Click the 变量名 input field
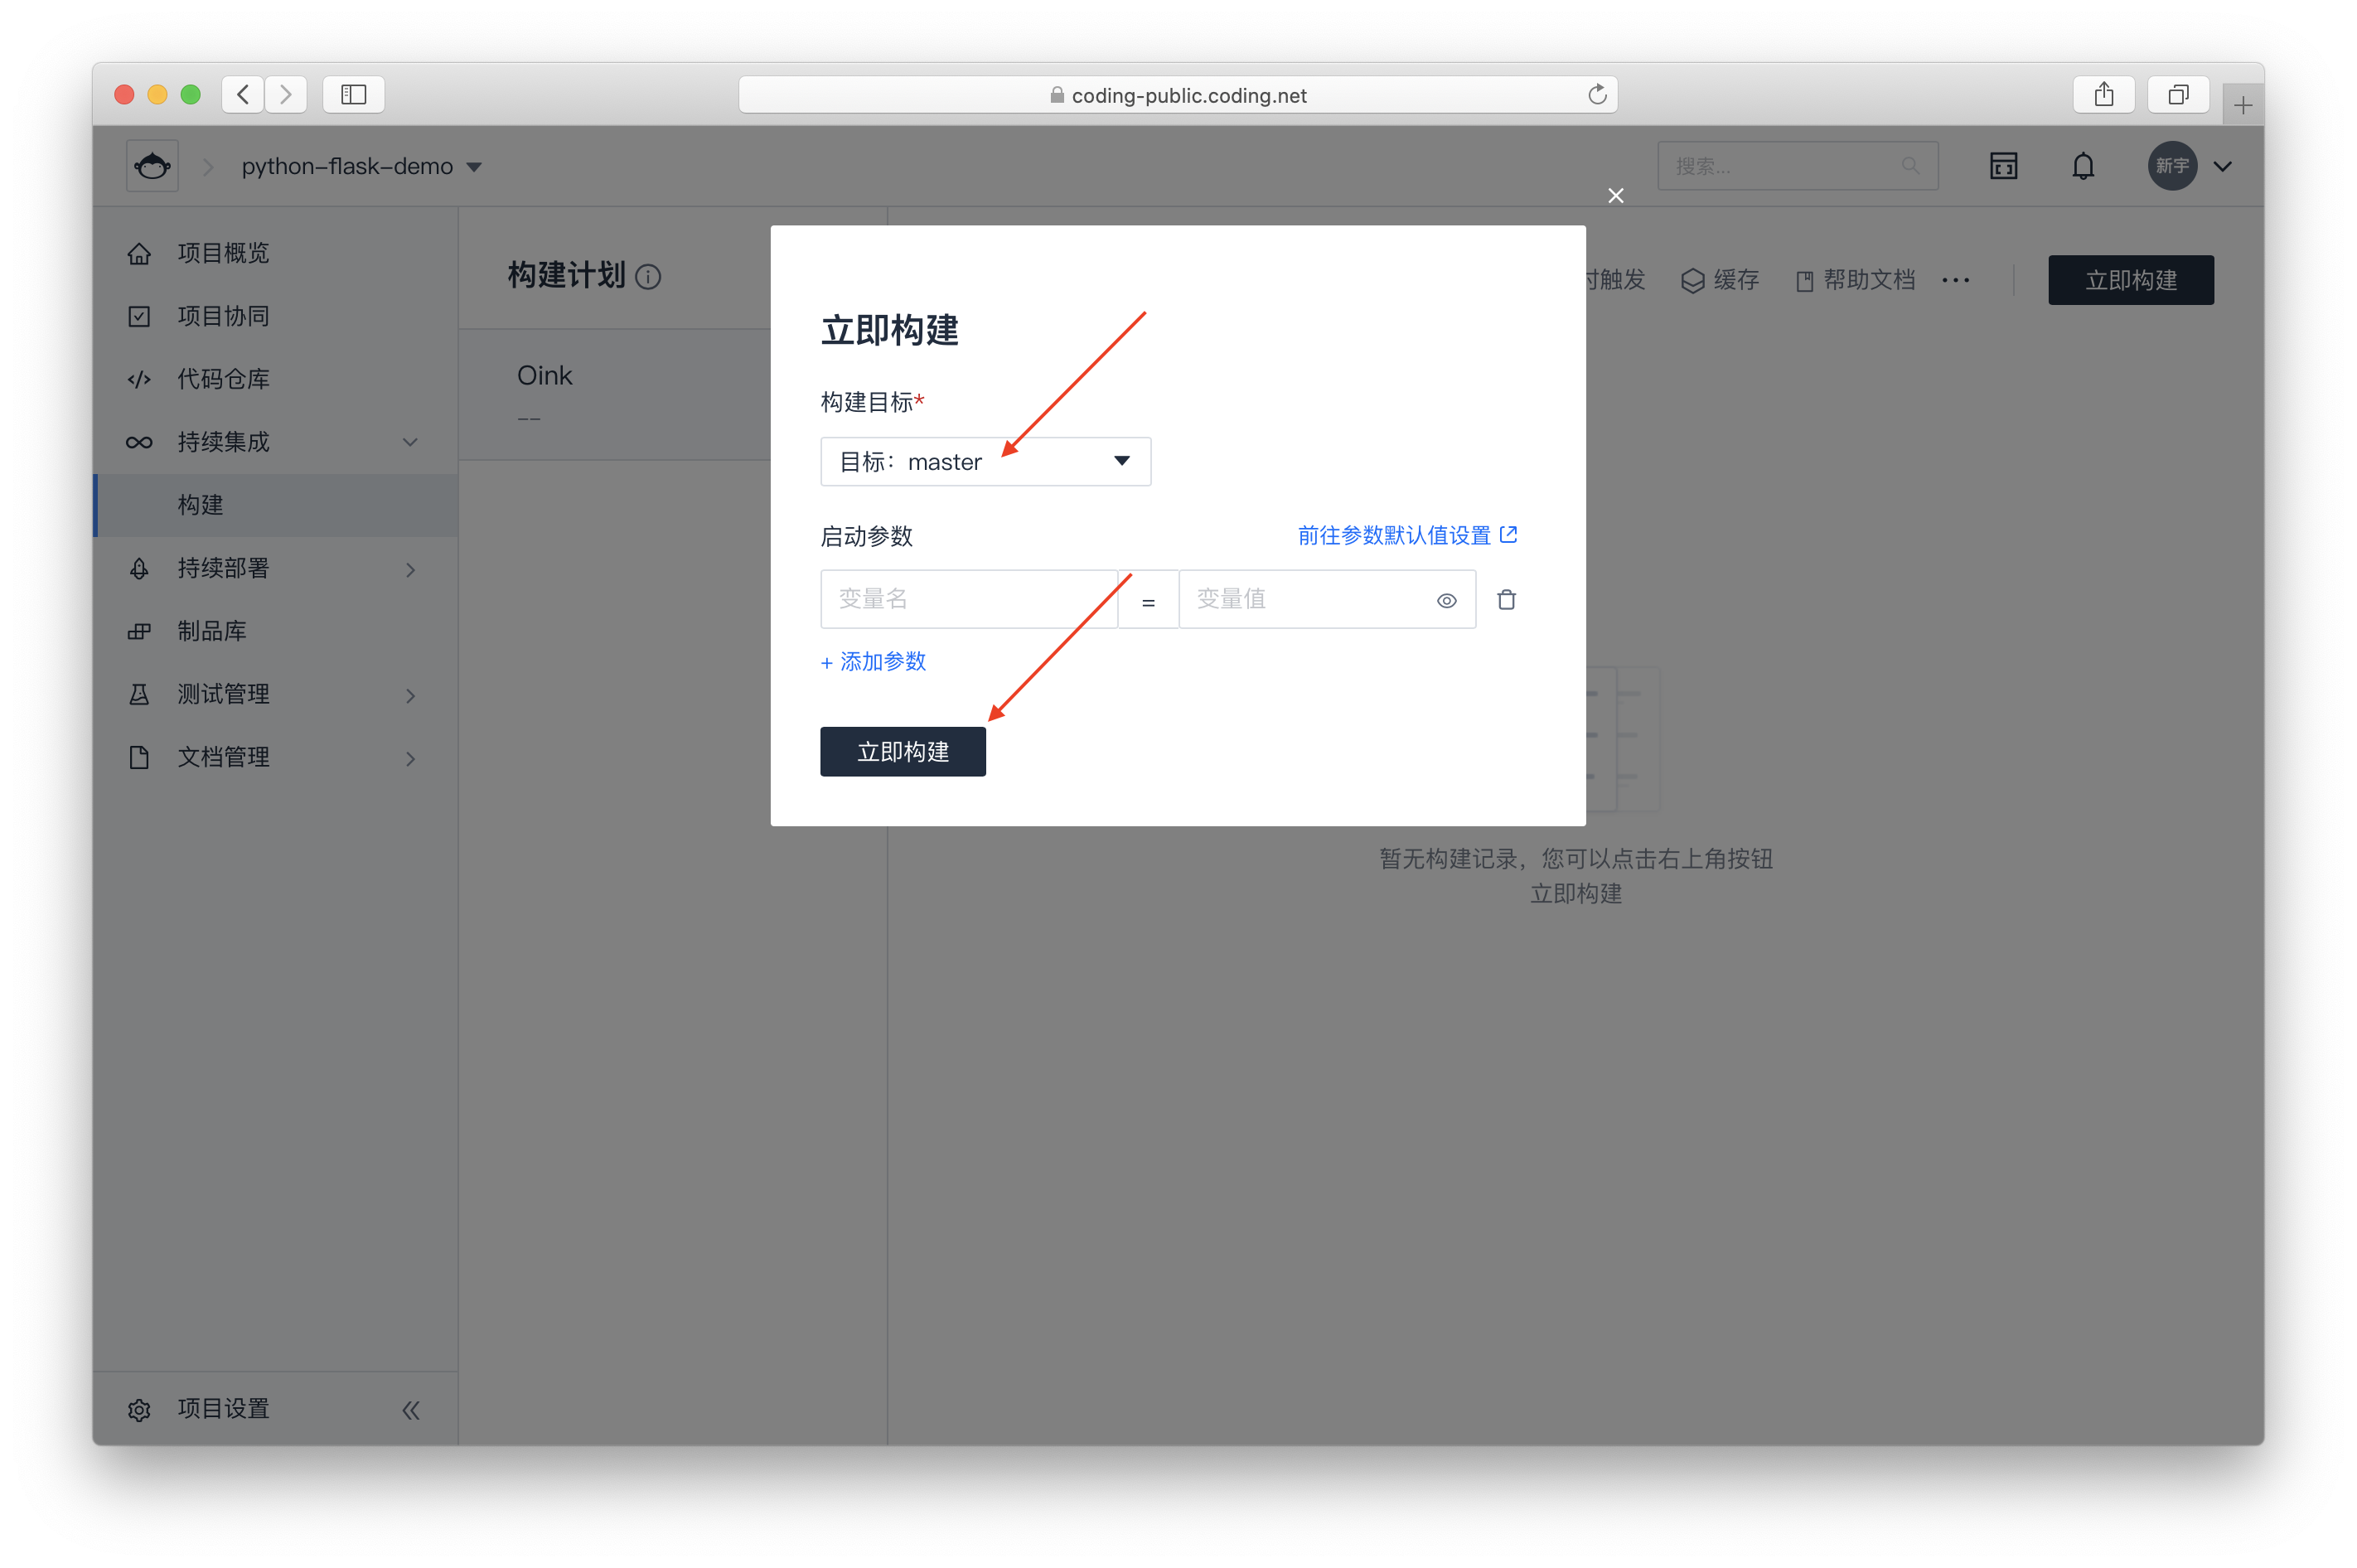The image size is (2357, 1568). pyautogui.click(x=967, y=598)
